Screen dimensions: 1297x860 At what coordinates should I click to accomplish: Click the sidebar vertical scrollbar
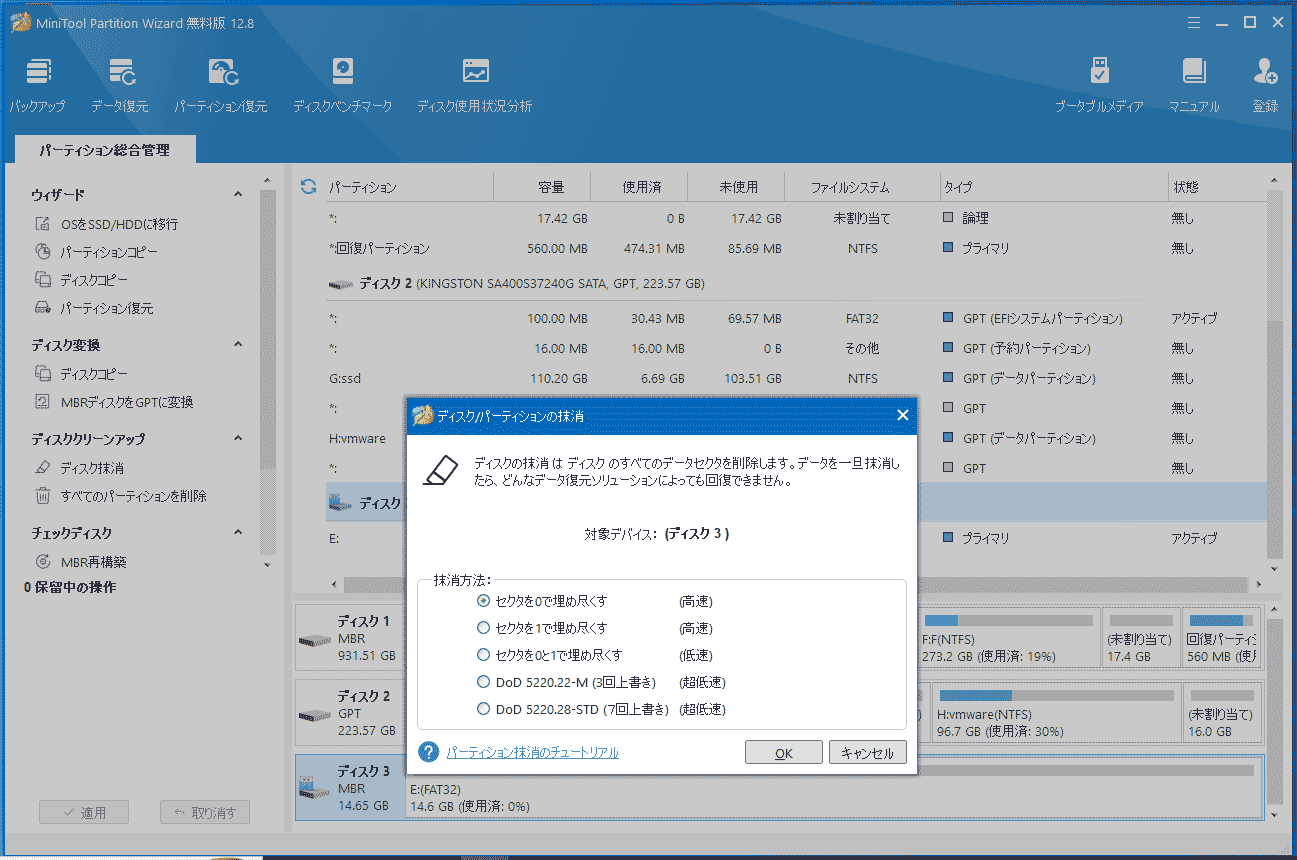click(266, 330)
